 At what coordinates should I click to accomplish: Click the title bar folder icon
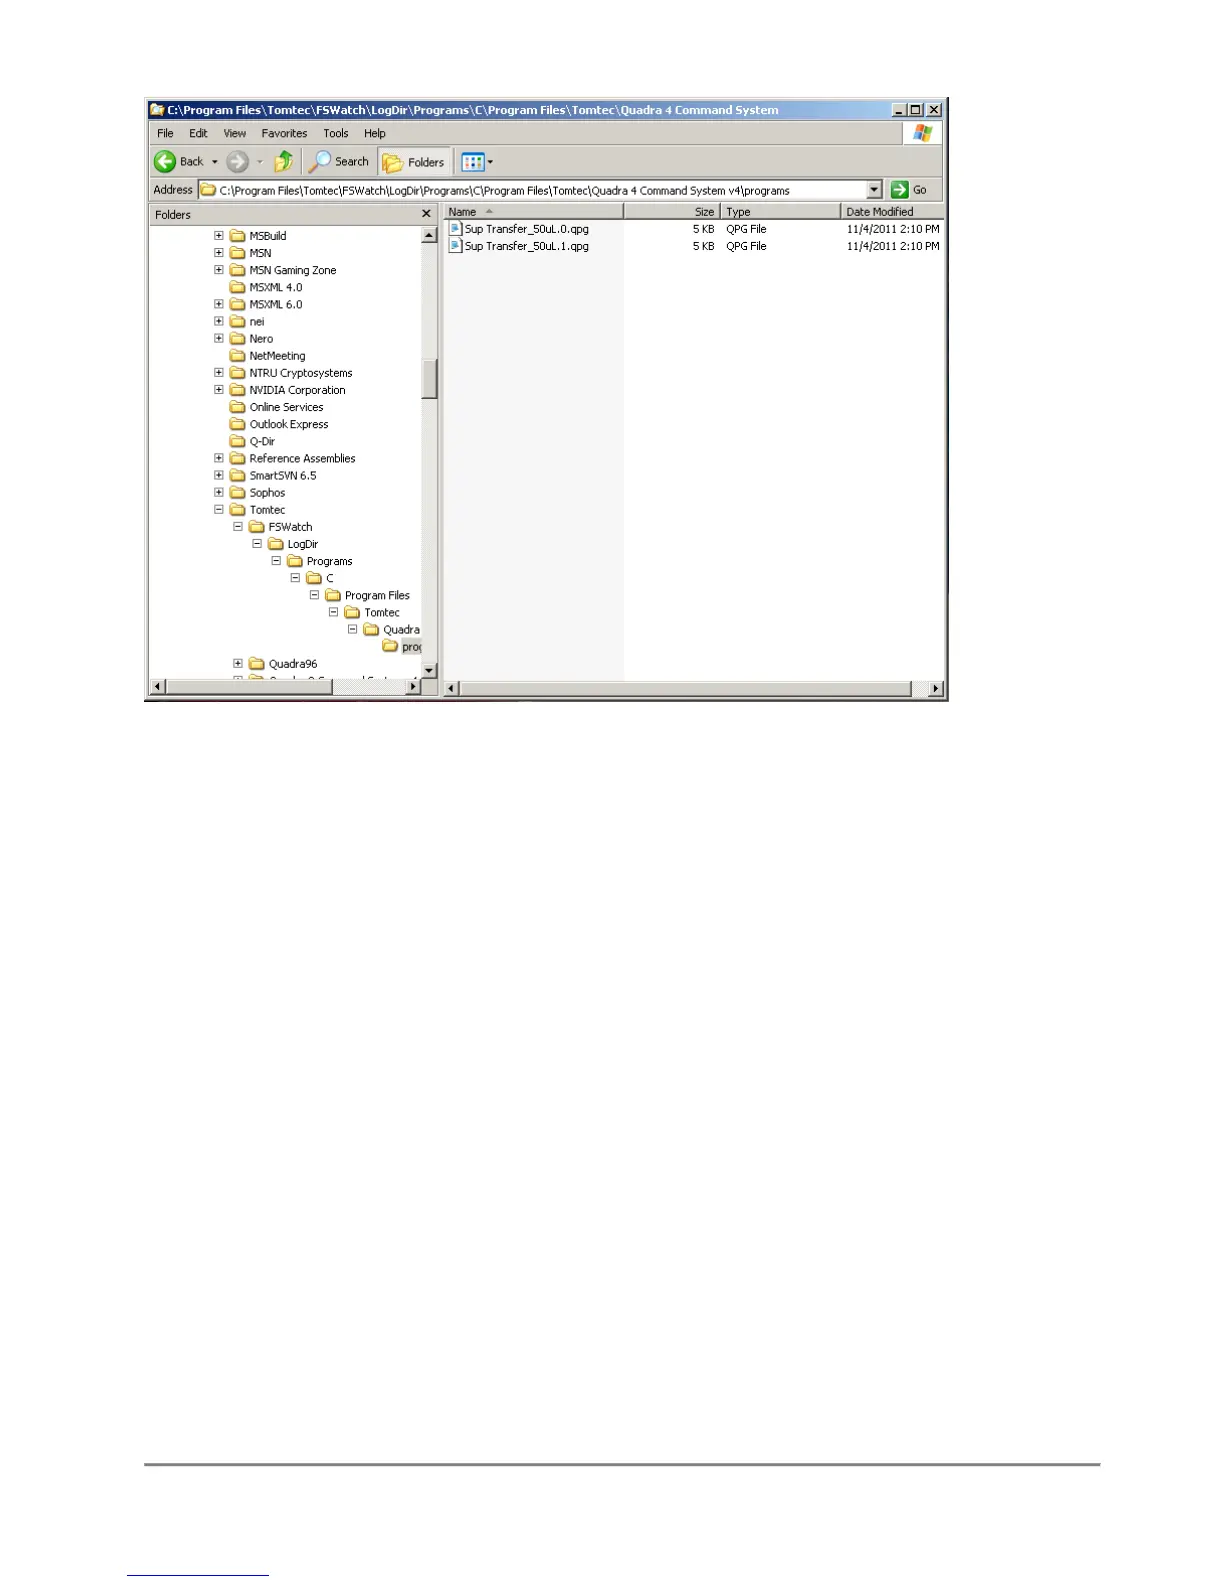157,110
